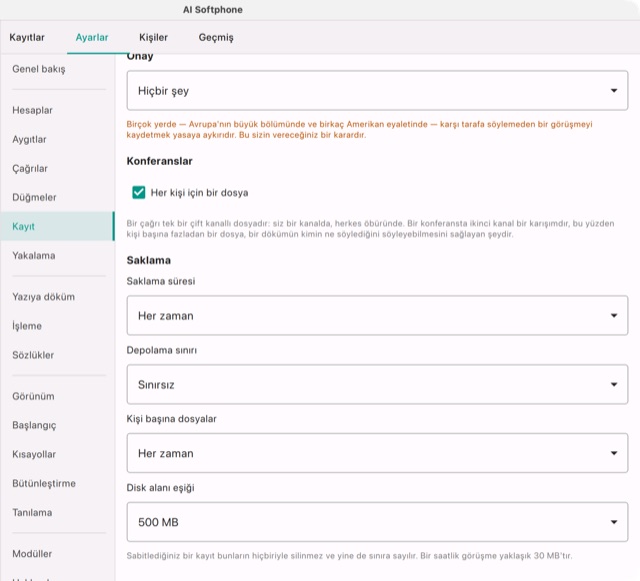Click the Saklama süresi label
Image resolution: width=640 pixels, height=581 pixels.
161,281
